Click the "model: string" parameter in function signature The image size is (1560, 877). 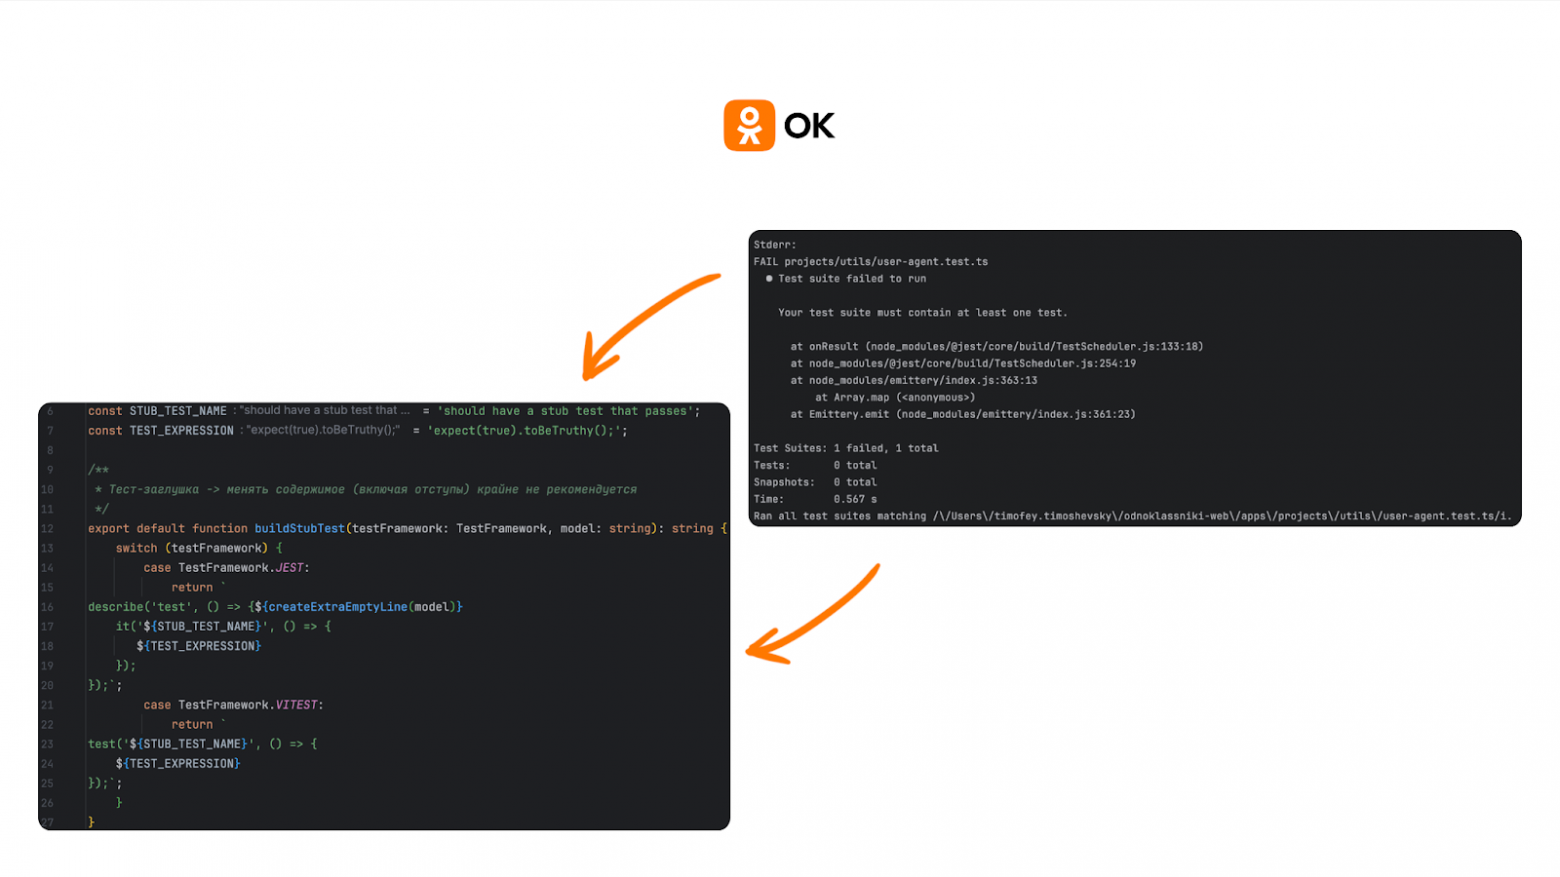click(x=606, y=529)
